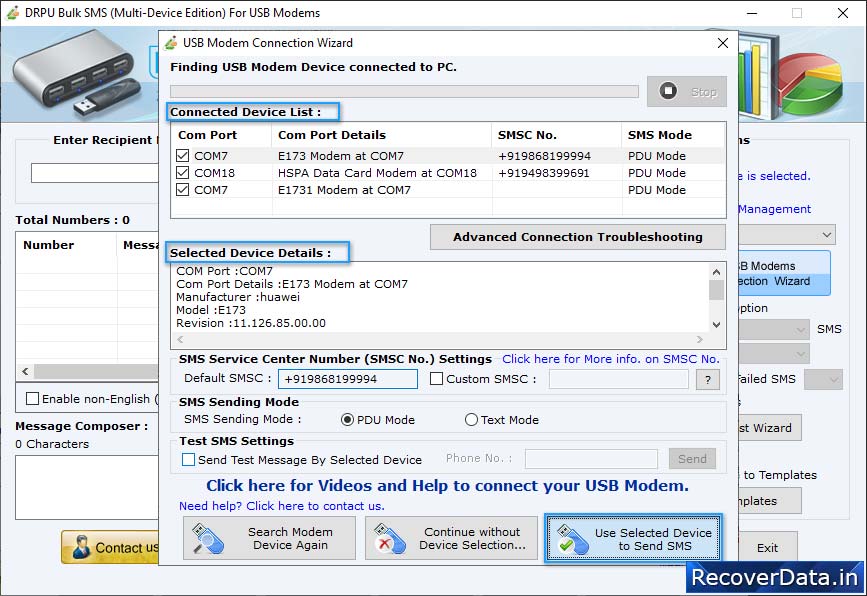867x596 pixels.
Task: Click the Message Composer text area
Action: (87, 487)
